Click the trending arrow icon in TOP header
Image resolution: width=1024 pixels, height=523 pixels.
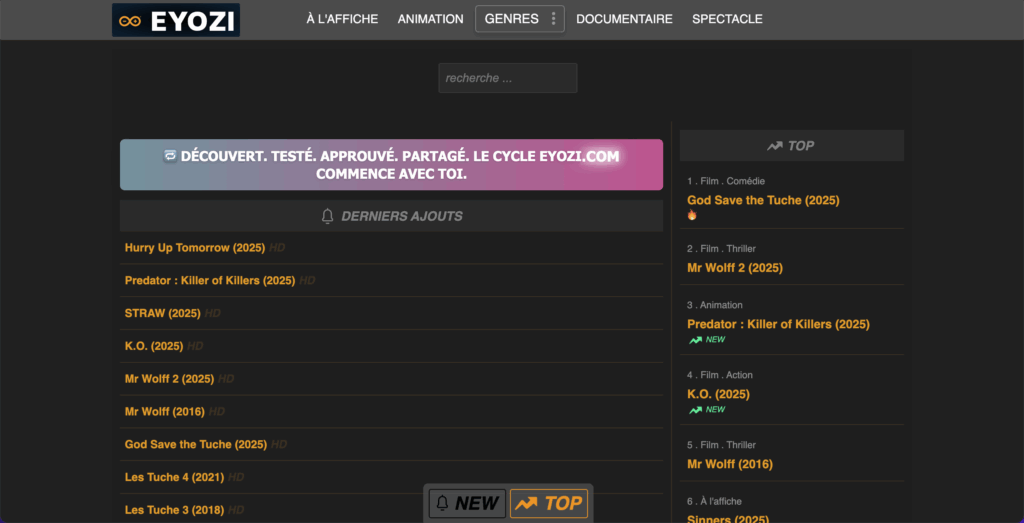tap(774, 146)
